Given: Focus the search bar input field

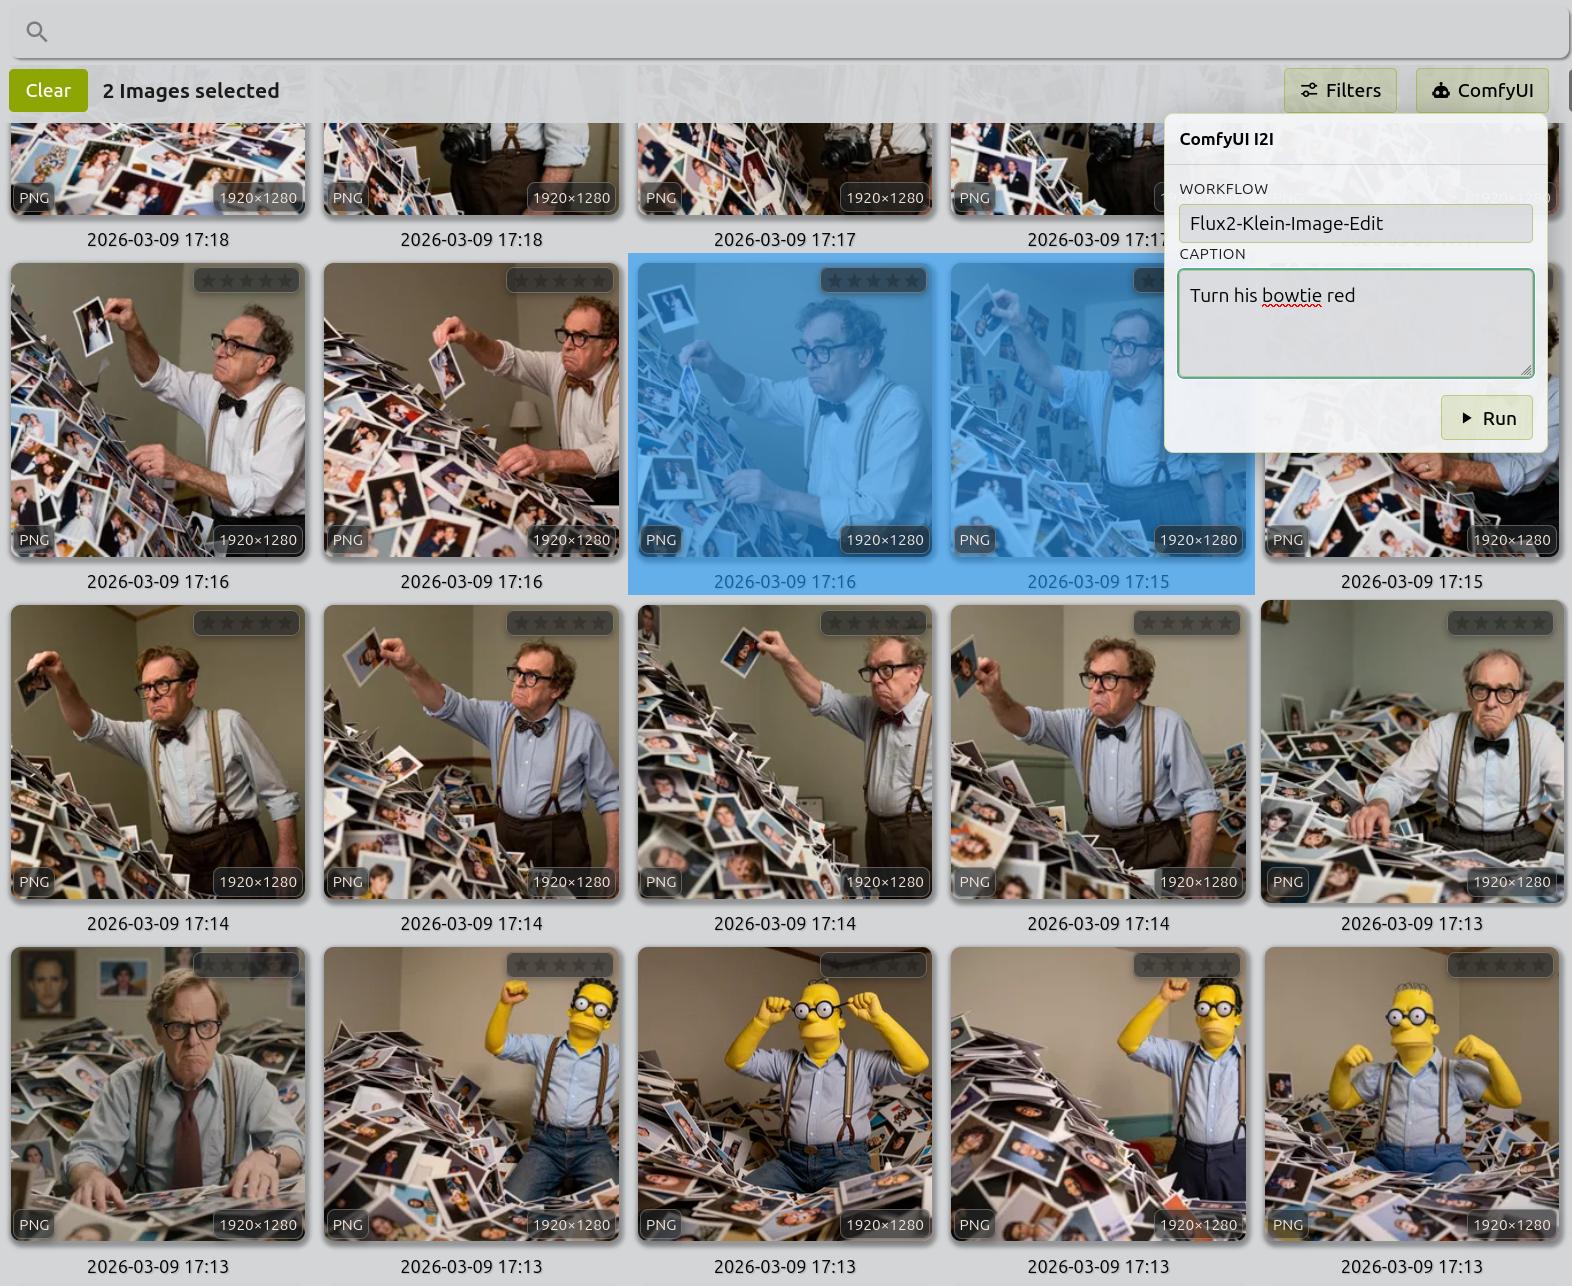Looking at the screenshot, I should pos(790,31).
